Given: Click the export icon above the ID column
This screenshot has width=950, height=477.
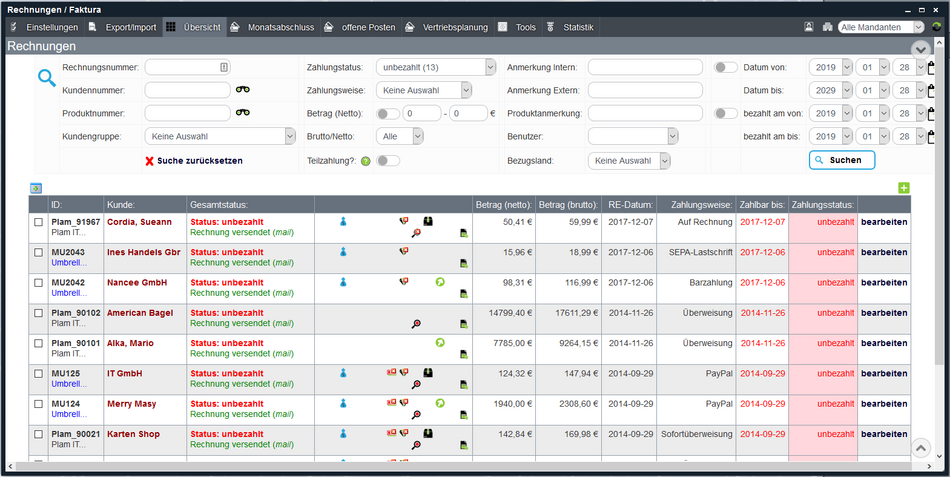Looking at the screenshot, I should click(36, 188).
